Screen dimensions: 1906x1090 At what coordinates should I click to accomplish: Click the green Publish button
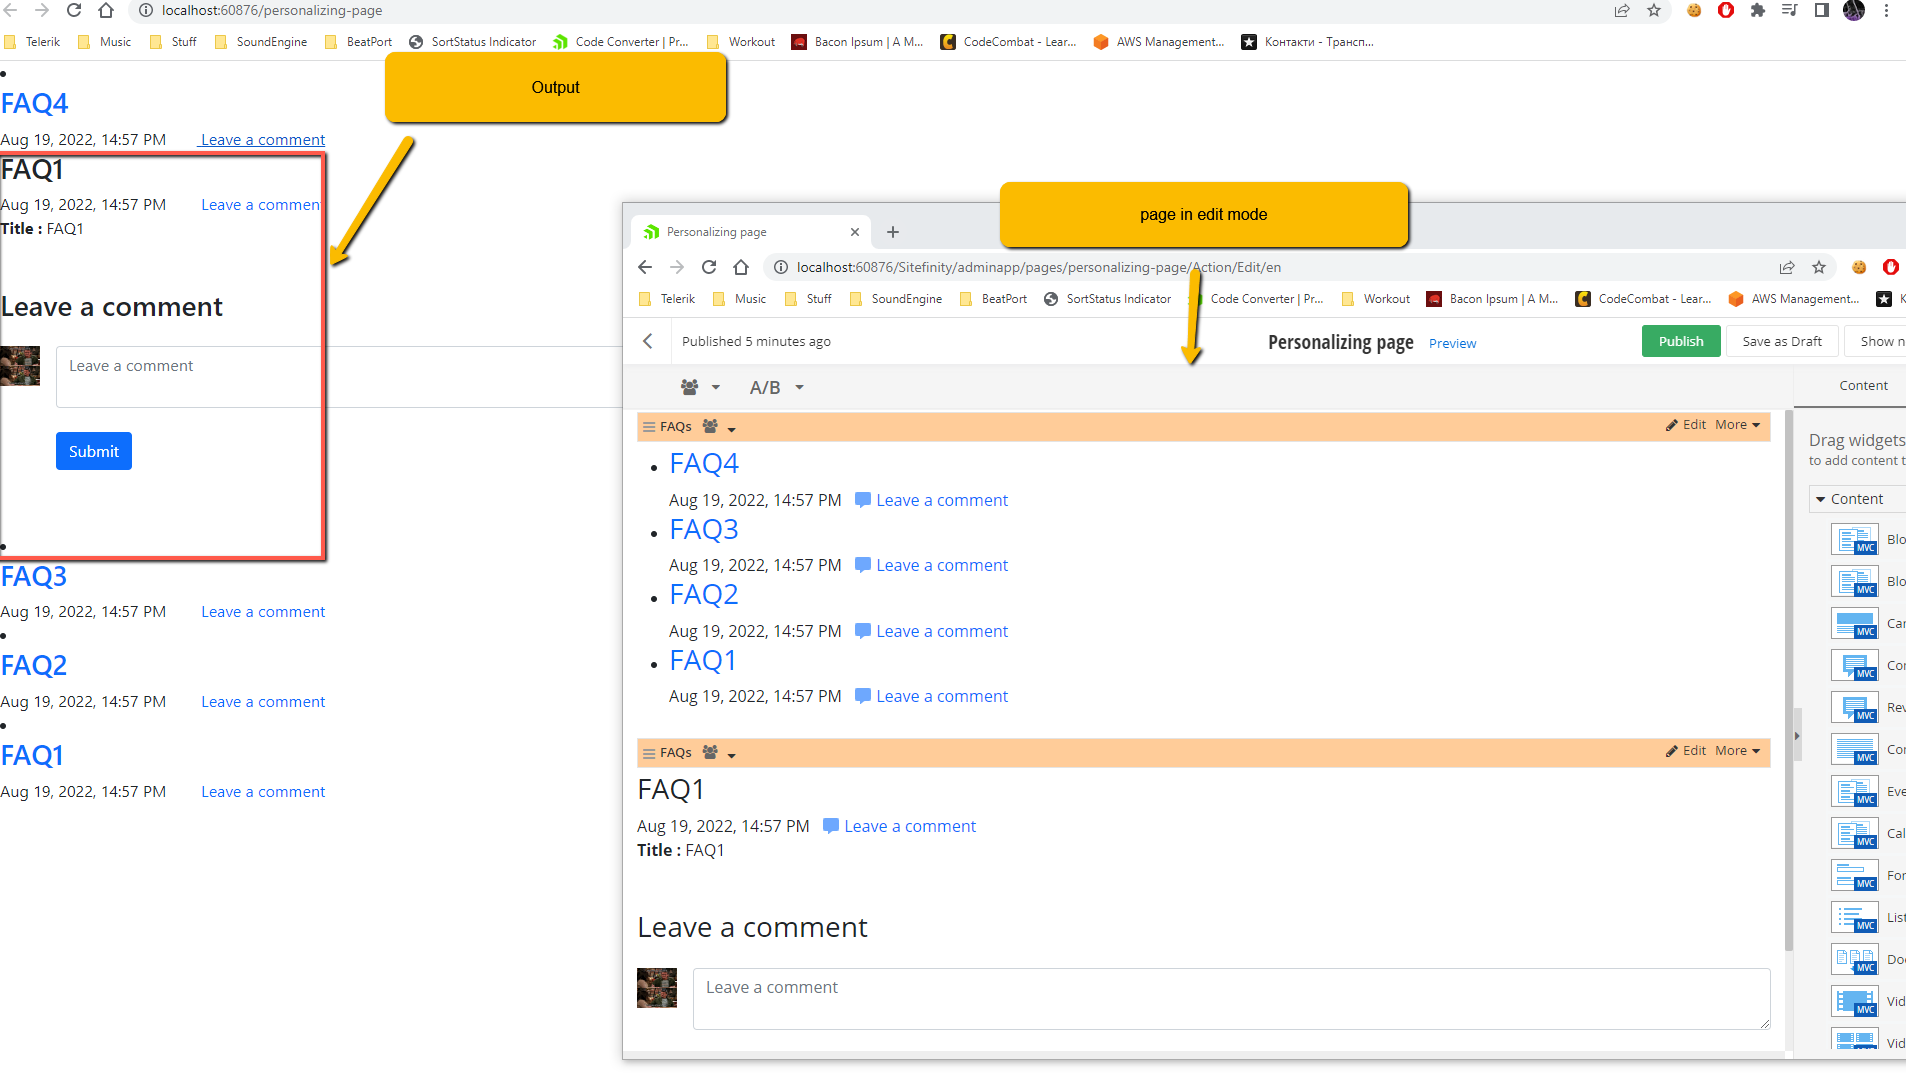tap(1680, 341)
